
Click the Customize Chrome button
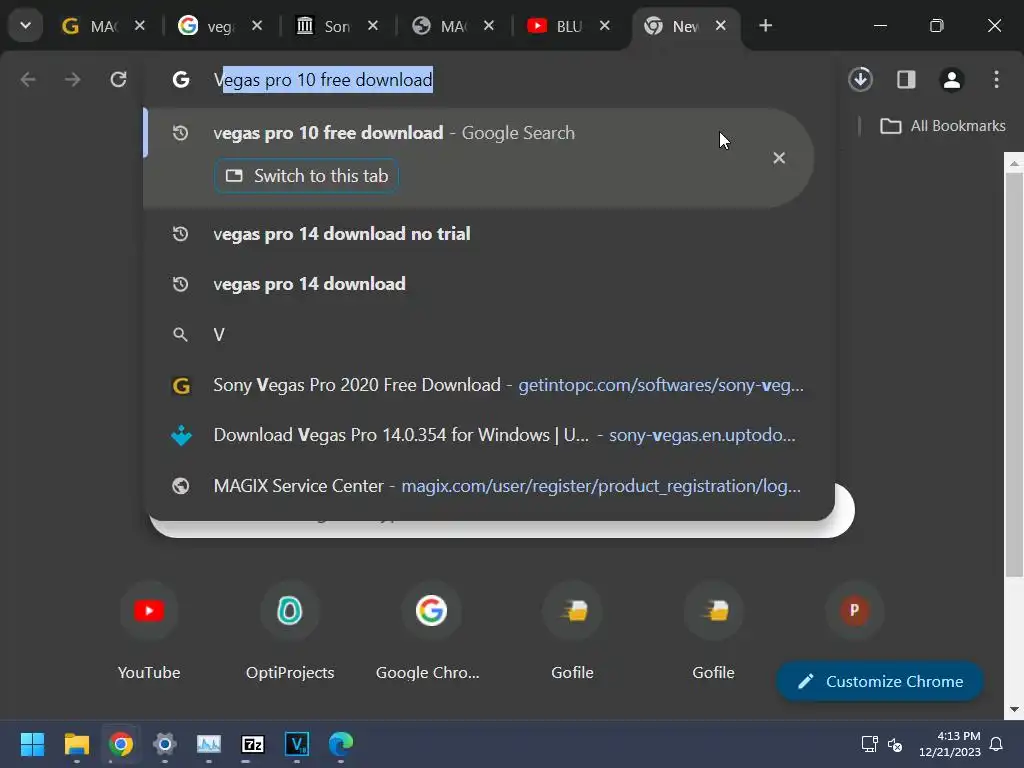point(880,681)
